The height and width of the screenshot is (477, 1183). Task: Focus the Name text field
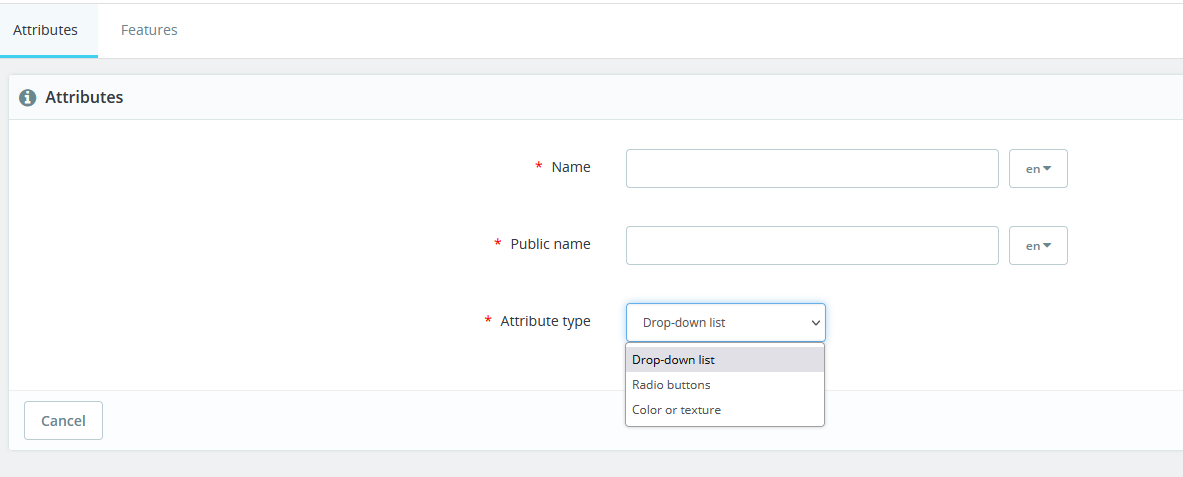[811, 168]
